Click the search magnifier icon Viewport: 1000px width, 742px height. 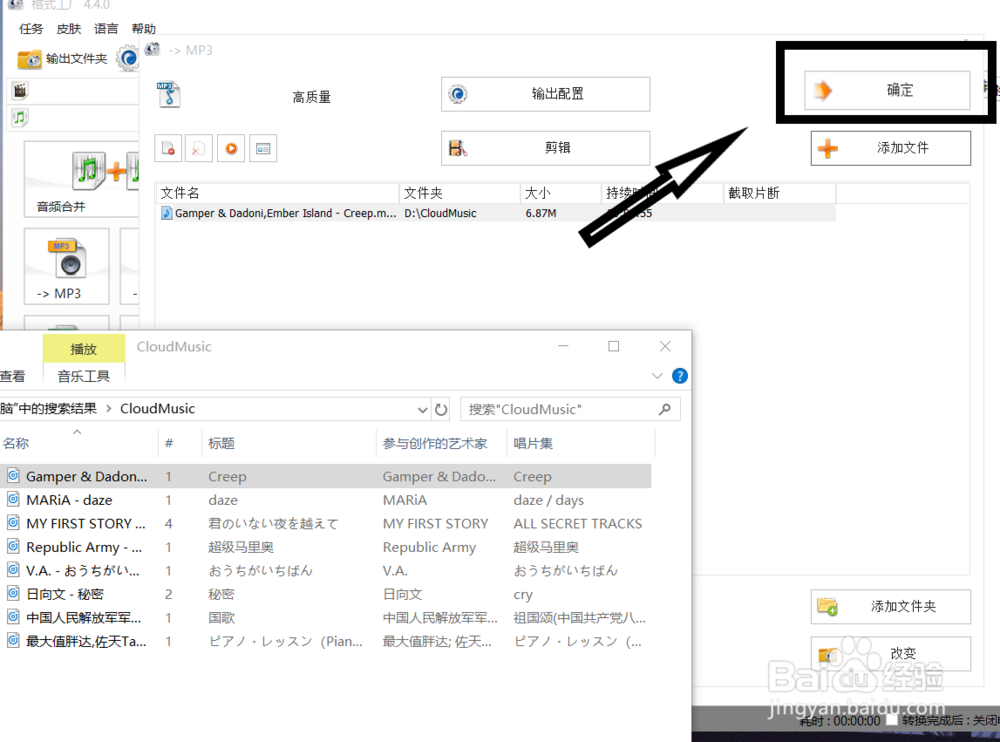(x=665, y=409)
